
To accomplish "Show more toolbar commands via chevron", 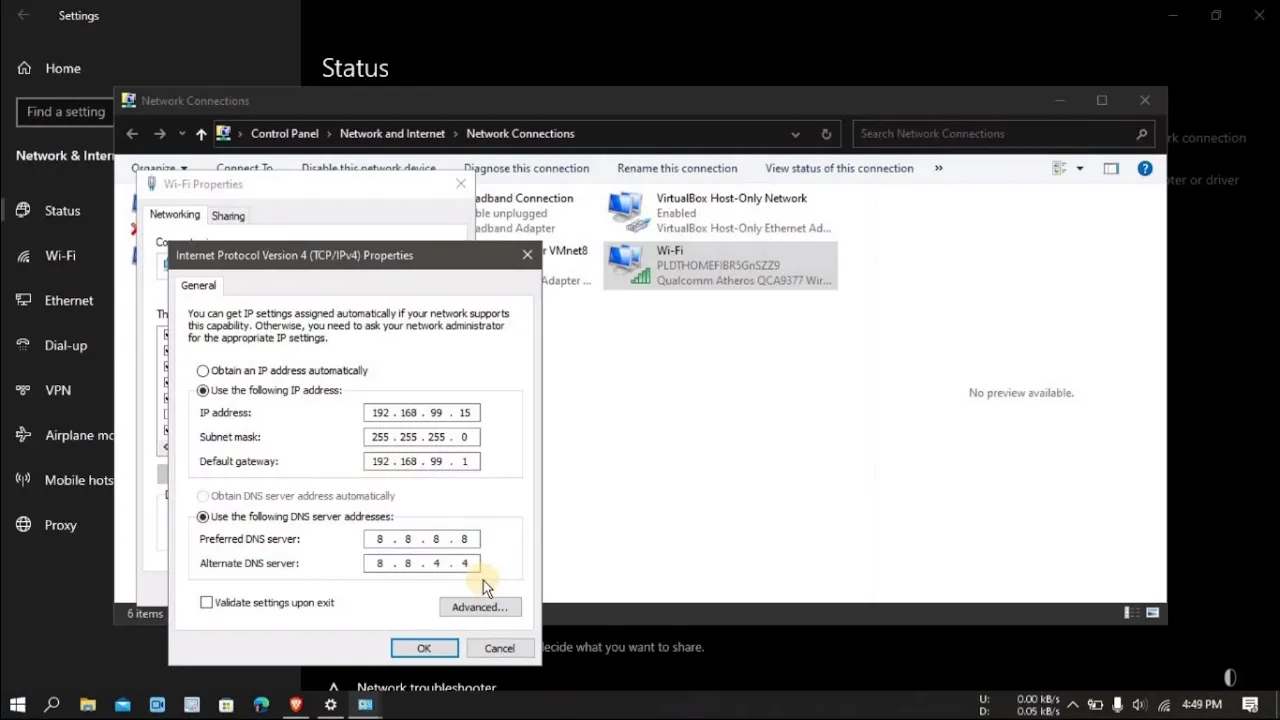I will pyautogui.click(x=938, y=168).
